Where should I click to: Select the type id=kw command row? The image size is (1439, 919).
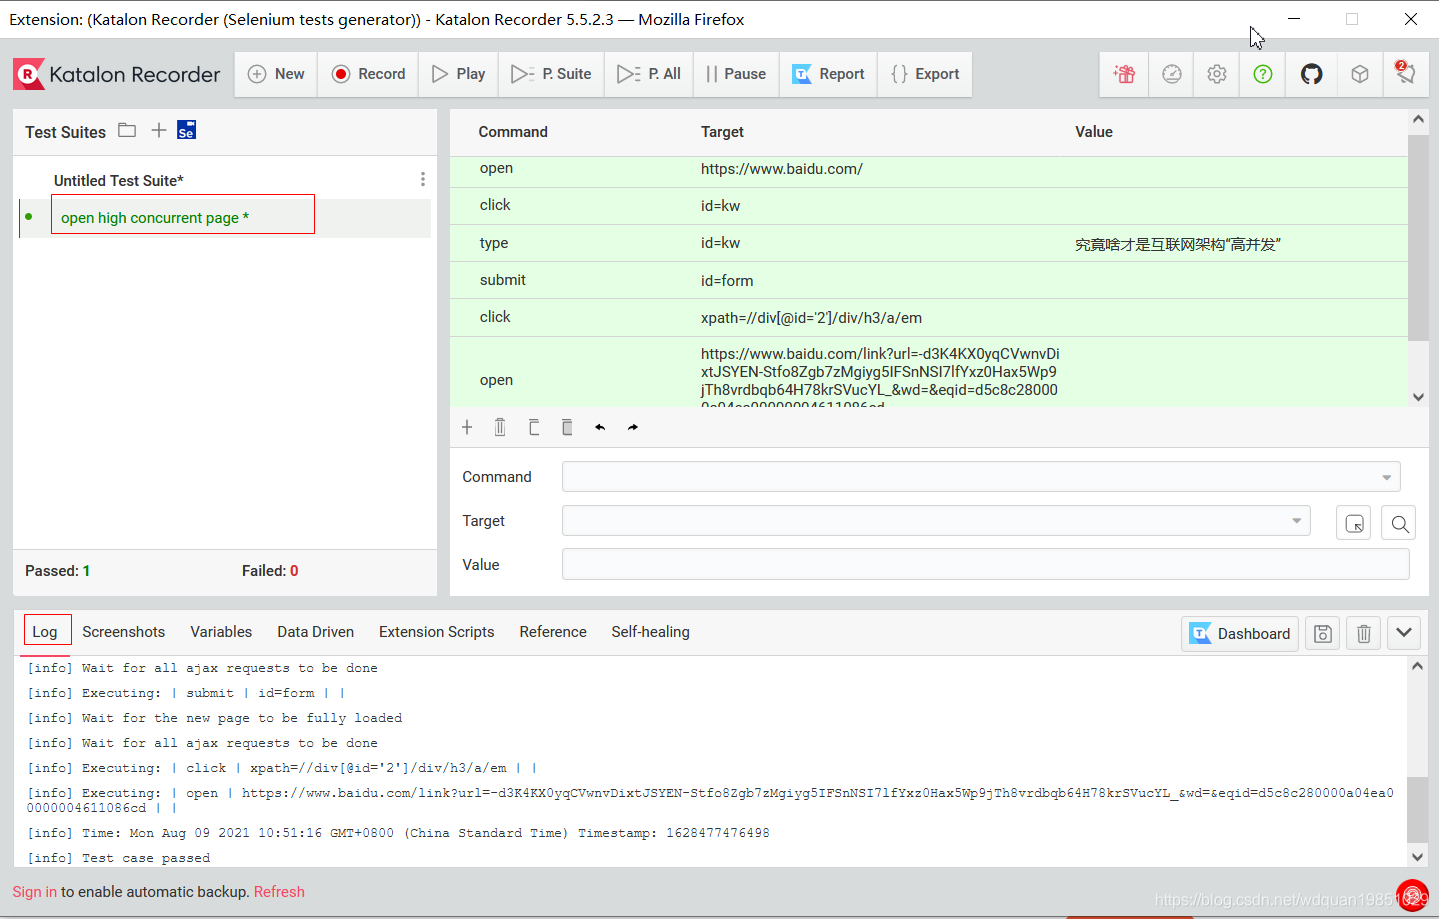(928, 243)
